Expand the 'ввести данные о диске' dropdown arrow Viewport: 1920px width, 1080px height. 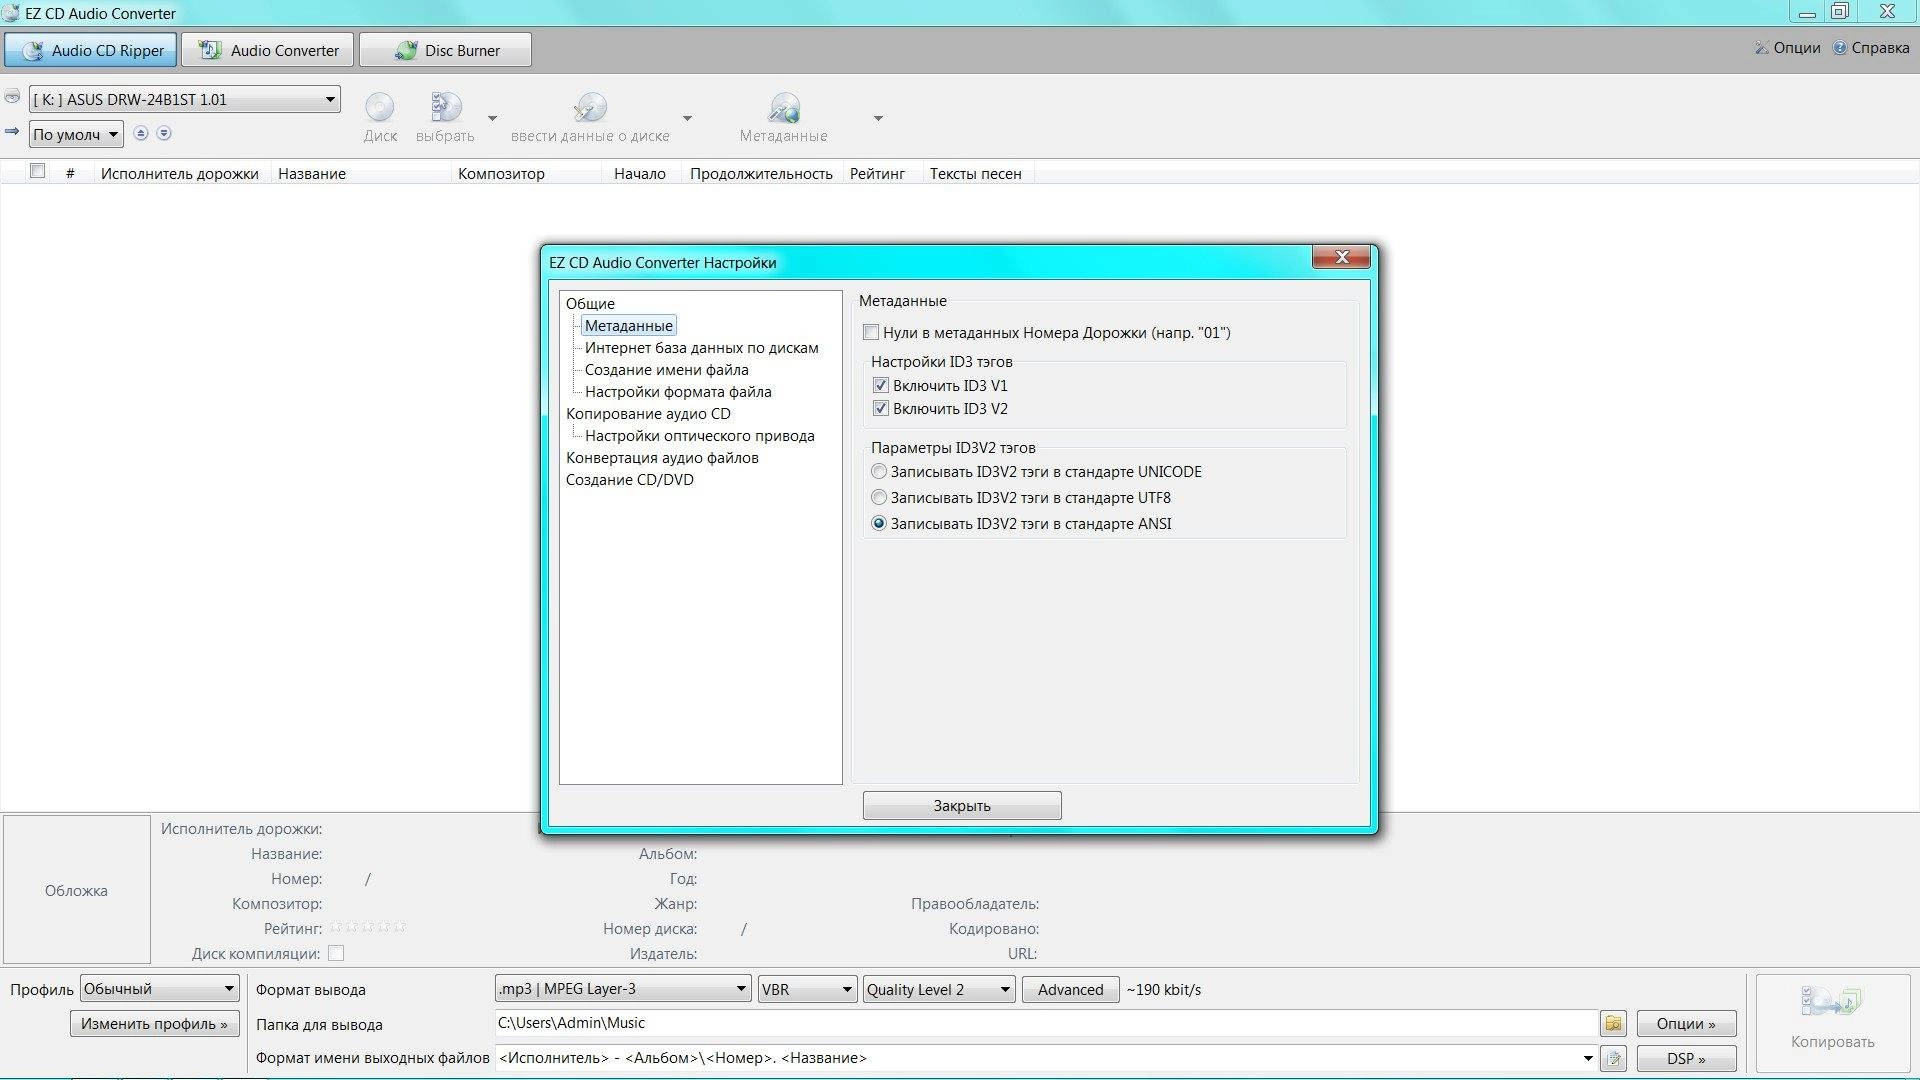tap(687, 118)
